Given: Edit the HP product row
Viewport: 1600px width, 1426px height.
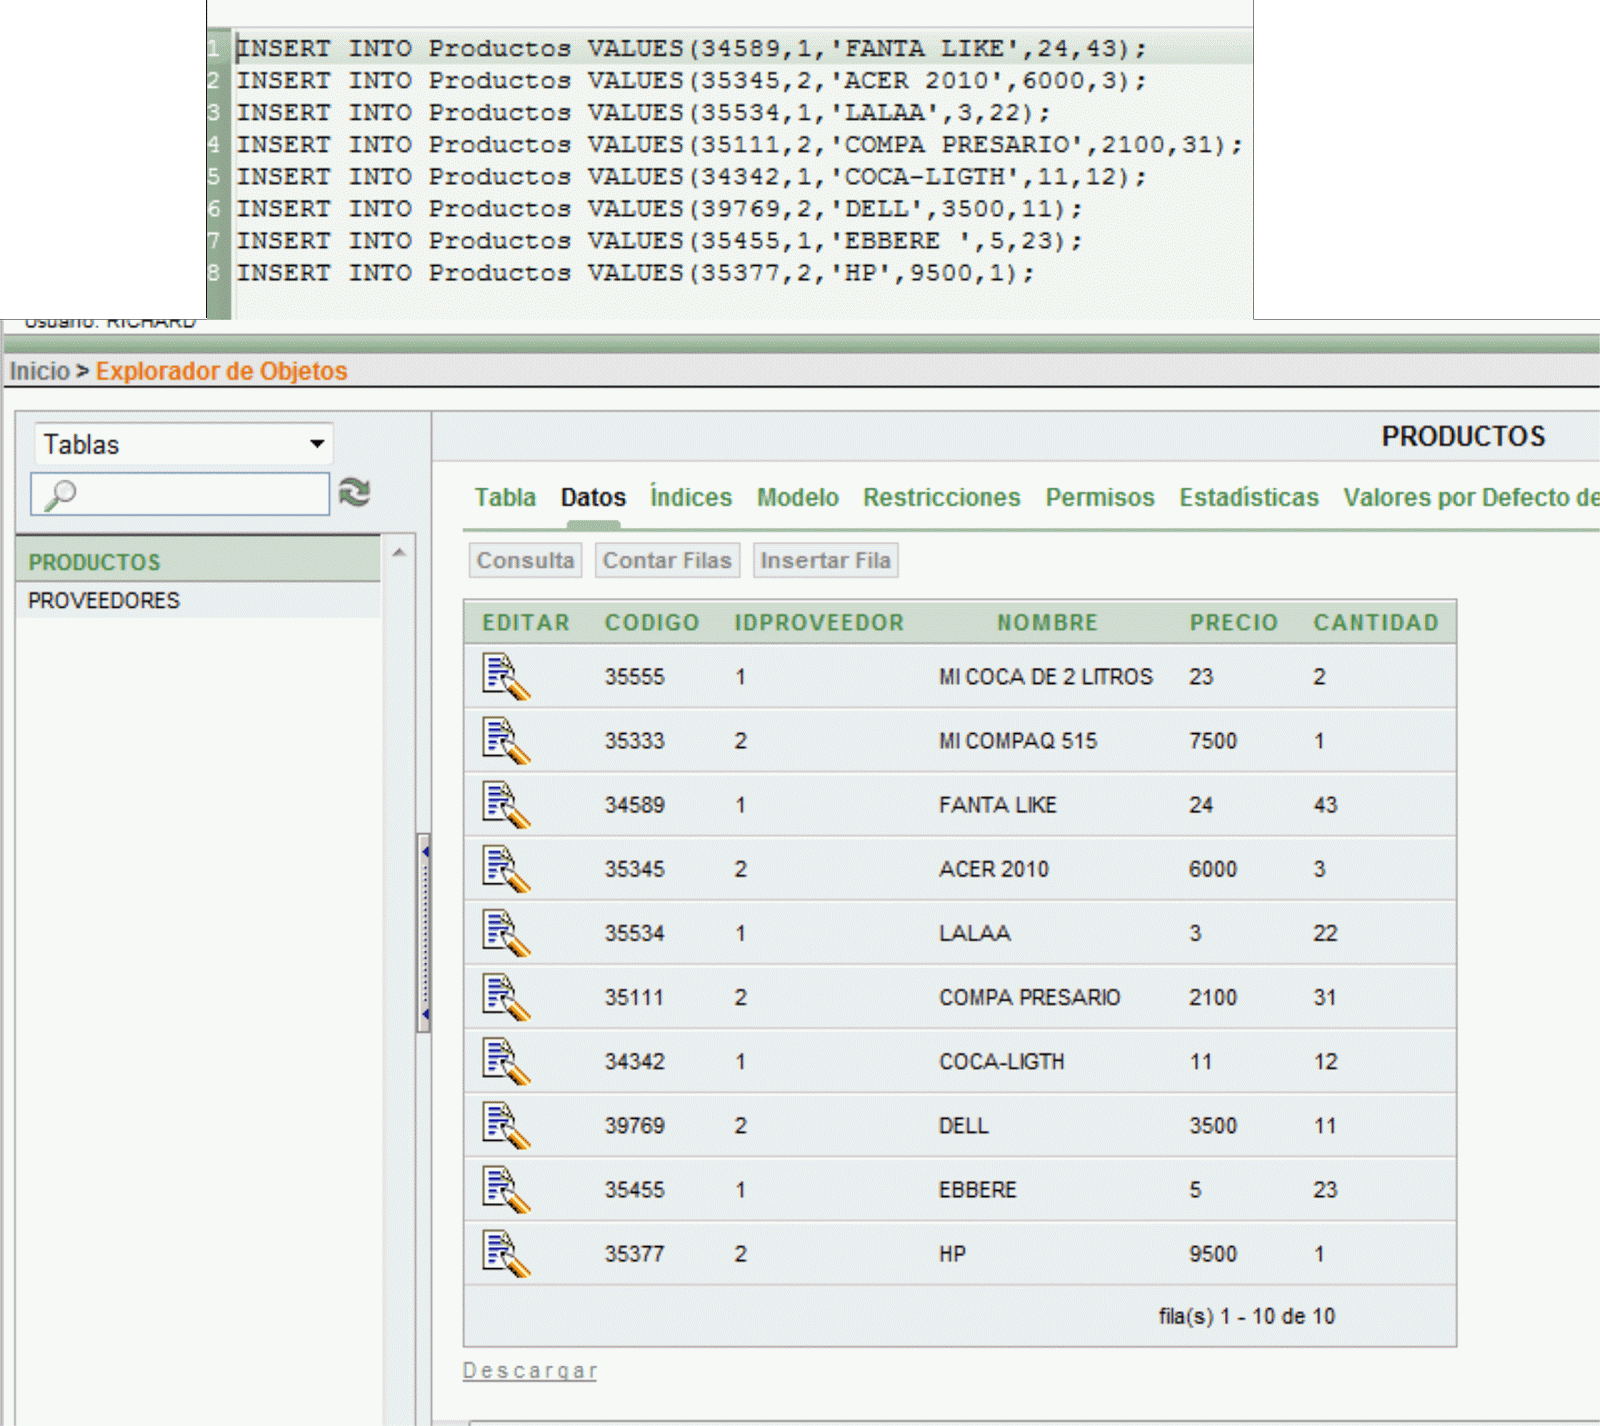Looking at the screenshot, I should [506, 1254].
